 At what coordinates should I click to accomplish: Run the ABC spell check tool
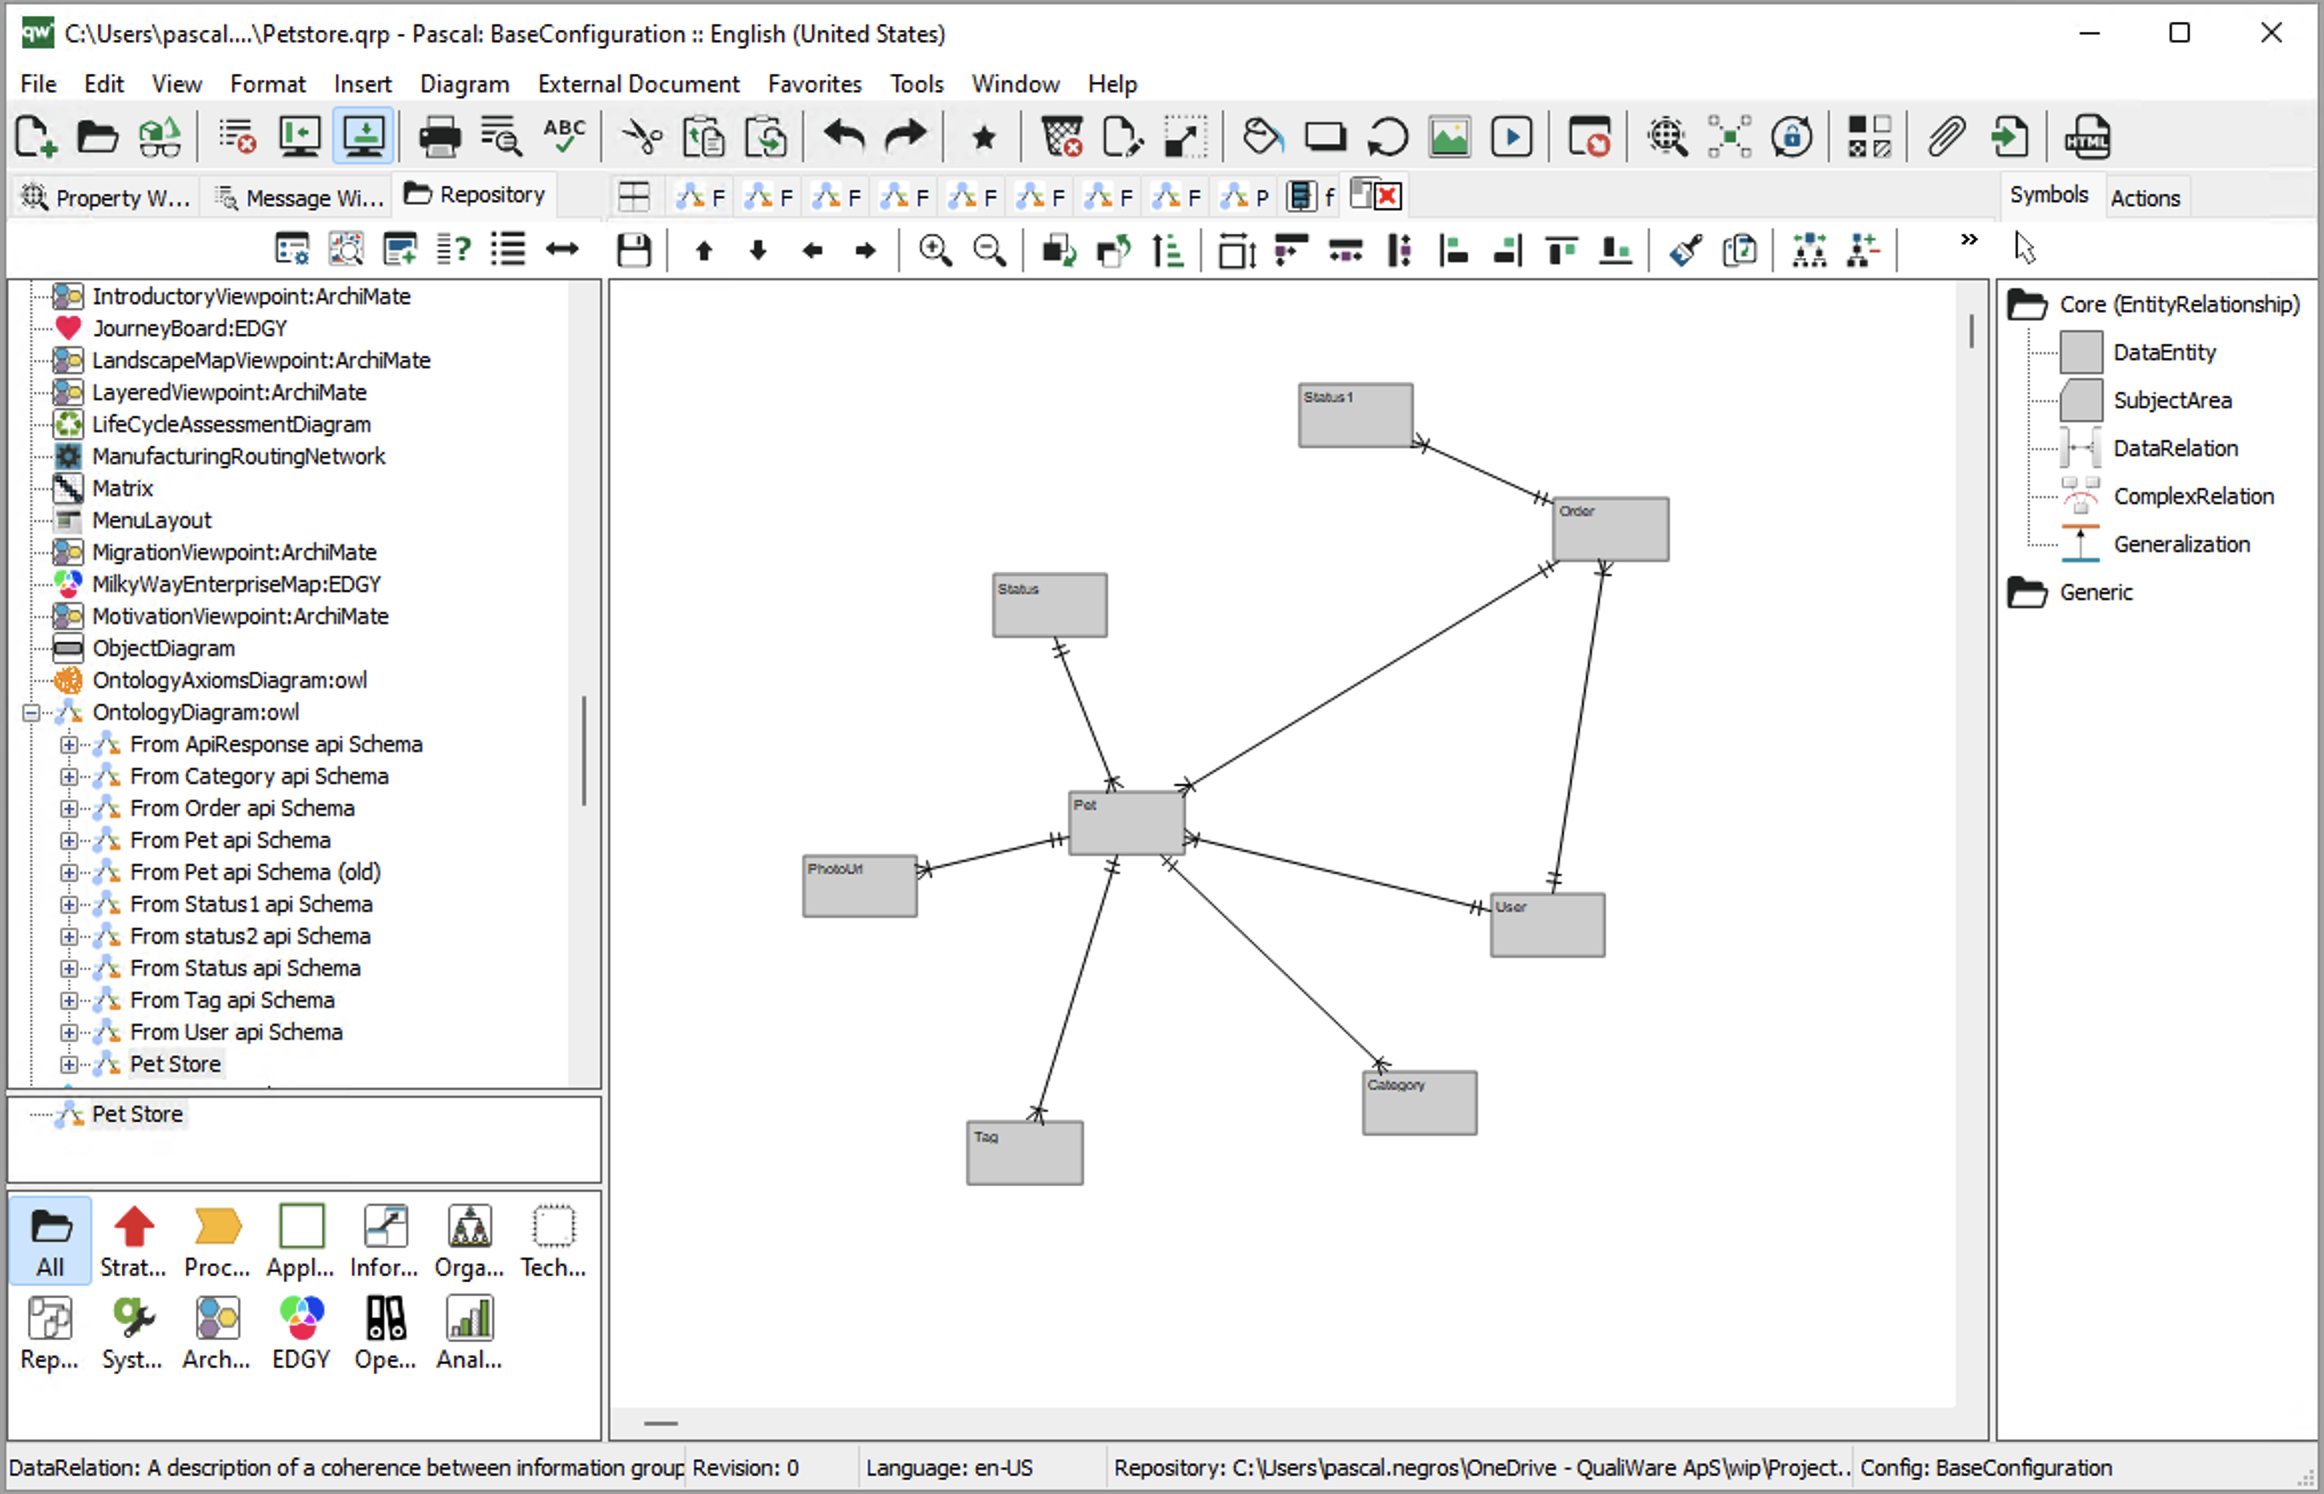[x=564, y=137]
